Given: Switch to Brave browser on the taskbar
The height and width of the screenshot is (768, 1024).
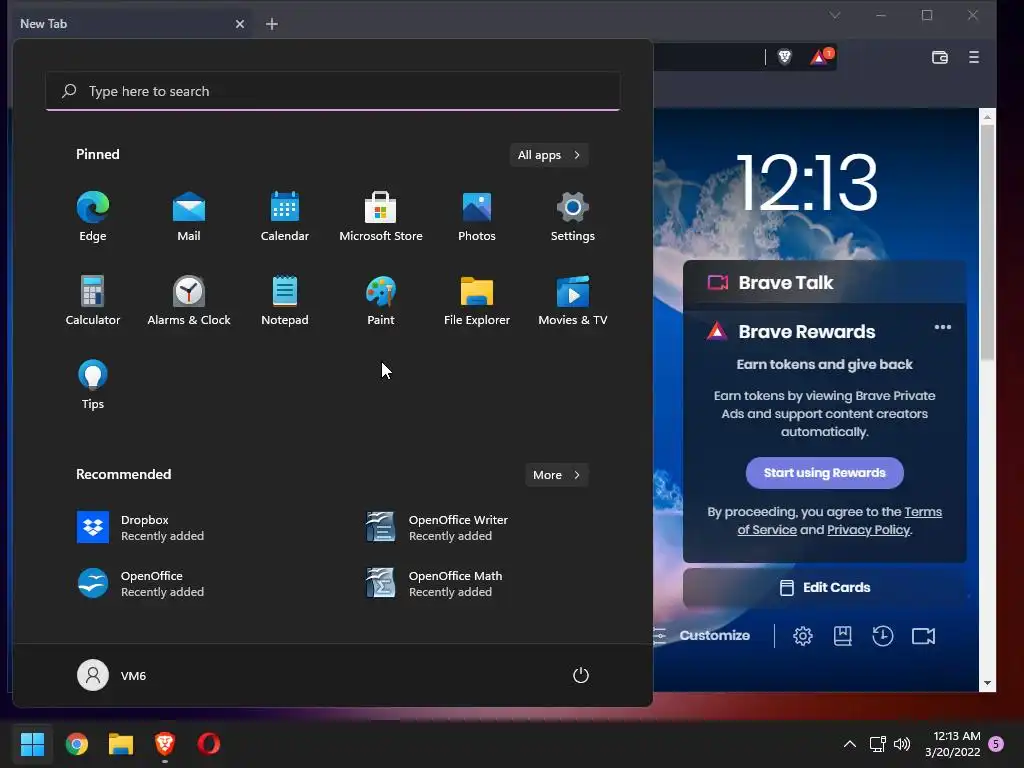Looking at the screenshot, I should pyautogui.click(x=165, y=743).
